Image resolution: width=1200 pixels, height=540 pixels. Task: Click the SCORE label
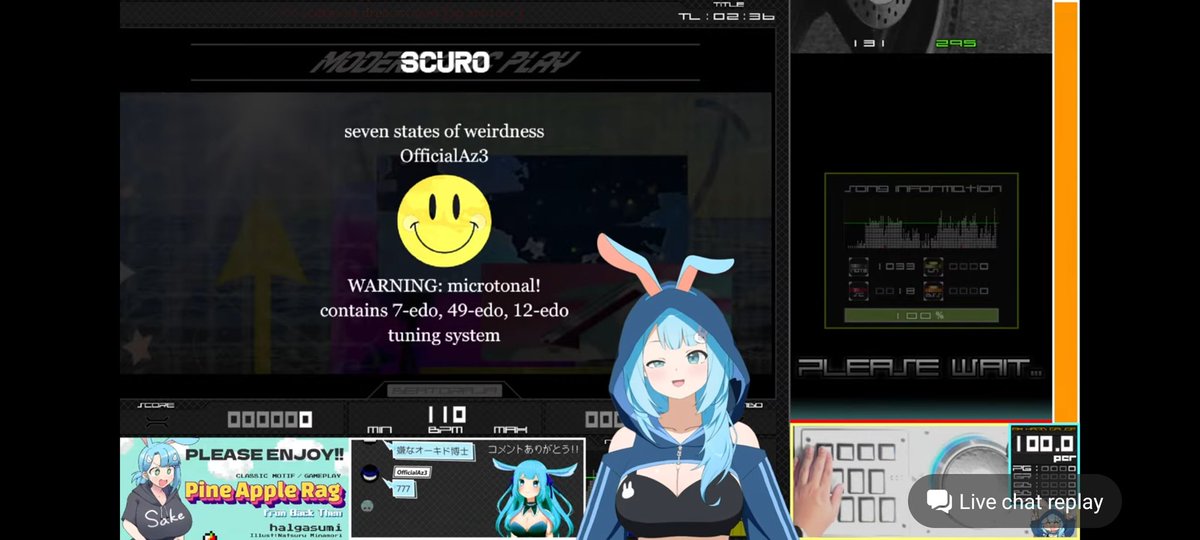155,405
